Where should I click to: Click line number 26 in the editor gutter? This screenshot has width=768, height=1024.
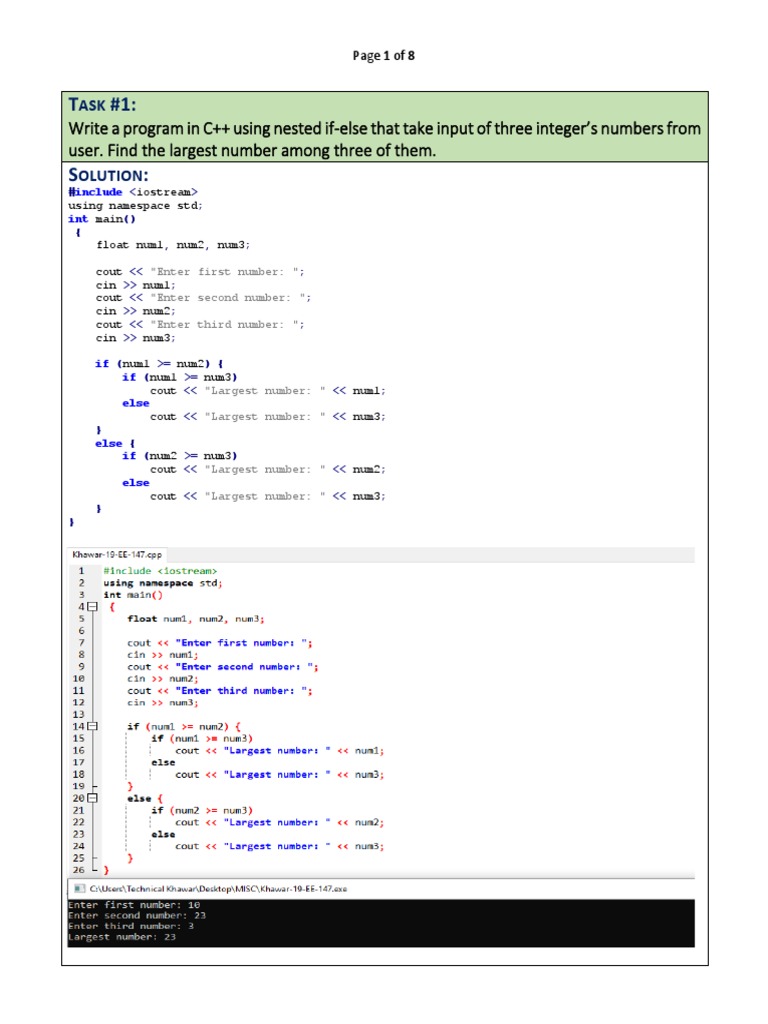tap(79, 870)
